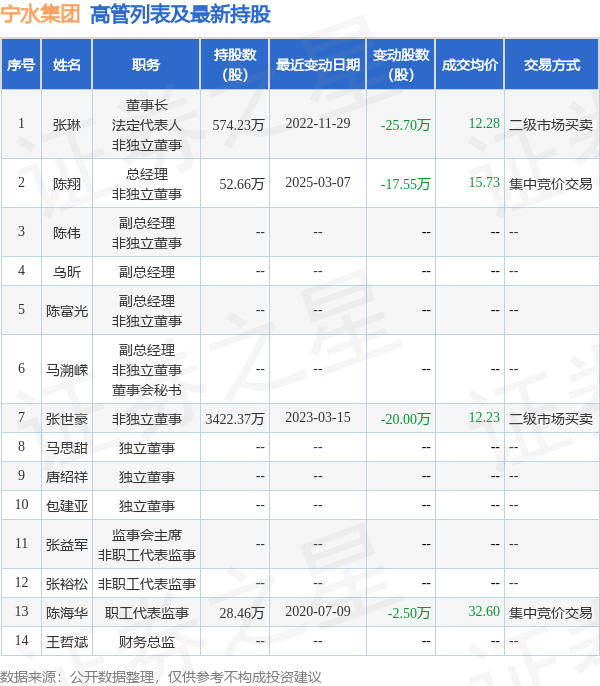Click 二级市场买卖 in 张琳's row
The height and width of the screenshot is (686, 600).
pyautogui.click(x=551, y=125)
